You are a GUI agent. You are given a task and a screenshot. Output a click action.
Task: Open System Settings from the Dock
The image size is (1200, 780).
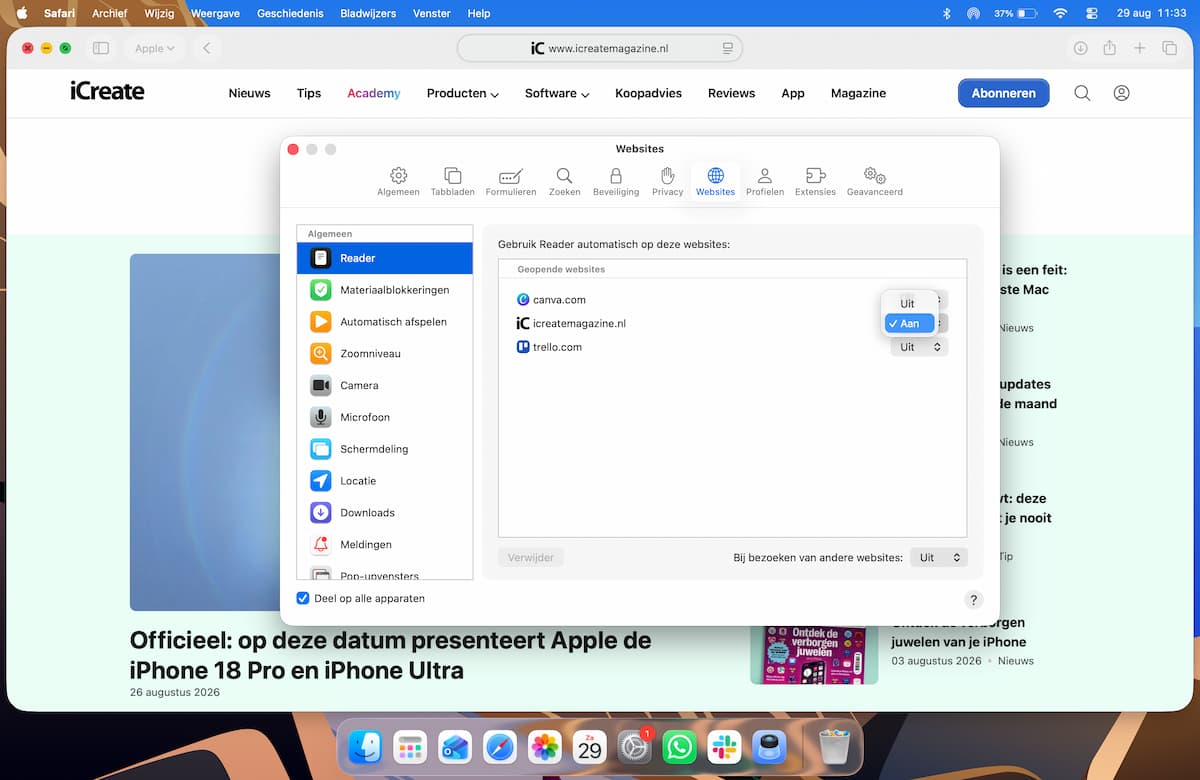[x=634, y=747]
